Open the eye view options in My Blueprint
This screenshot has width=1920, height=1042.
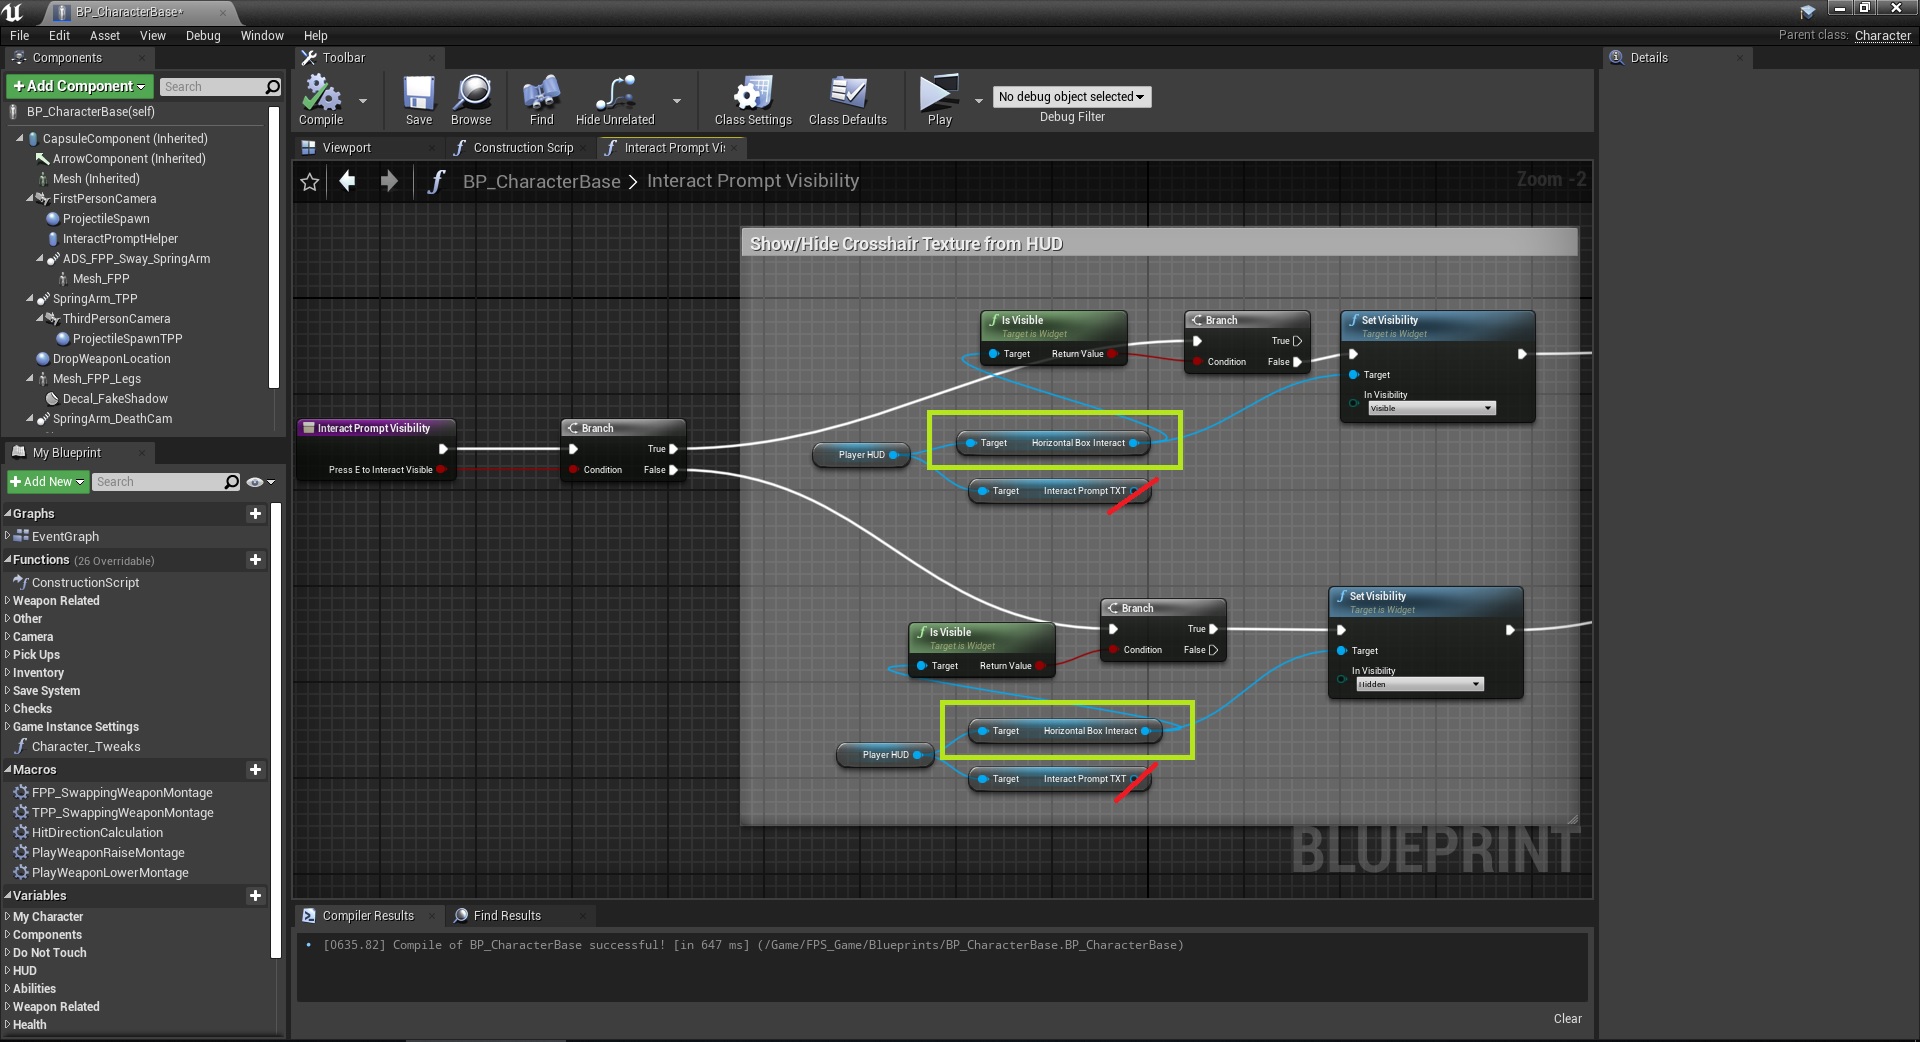[260, 482]
